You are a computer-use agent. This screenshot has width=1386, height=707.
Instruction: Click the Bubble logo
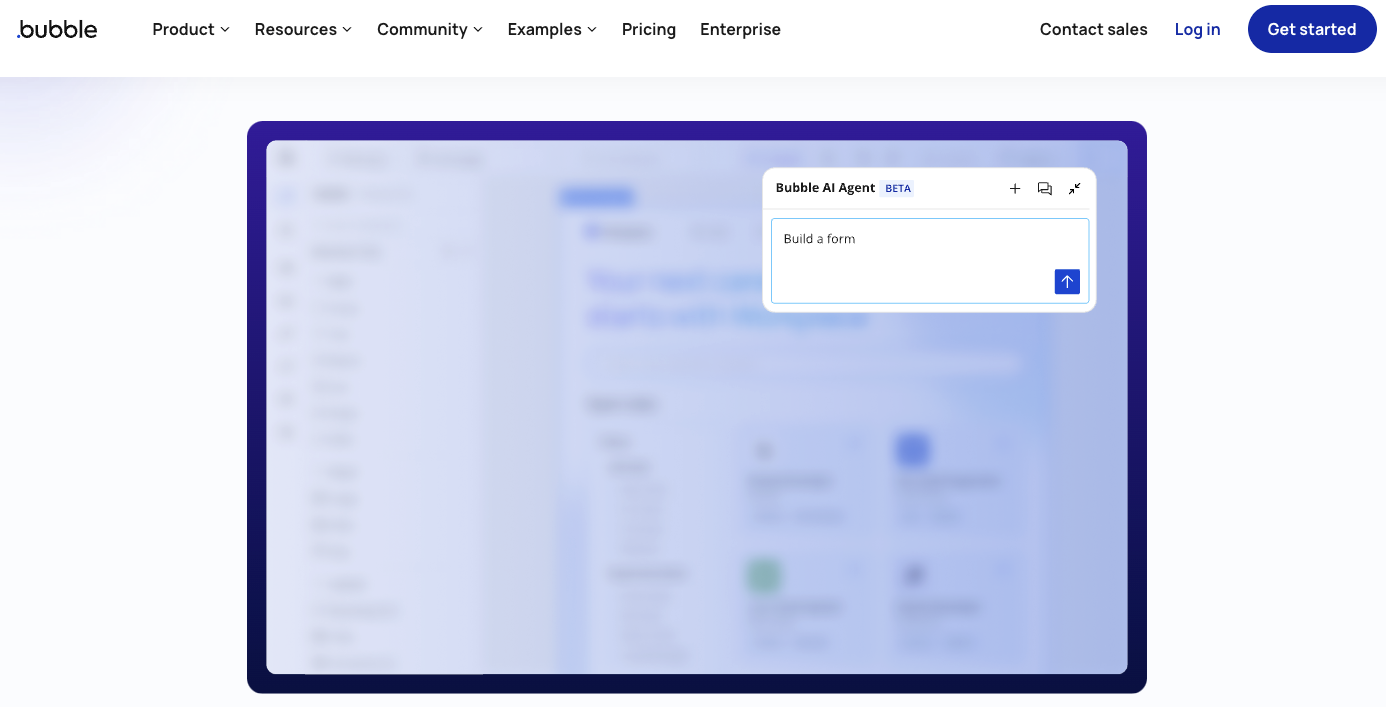57,29
